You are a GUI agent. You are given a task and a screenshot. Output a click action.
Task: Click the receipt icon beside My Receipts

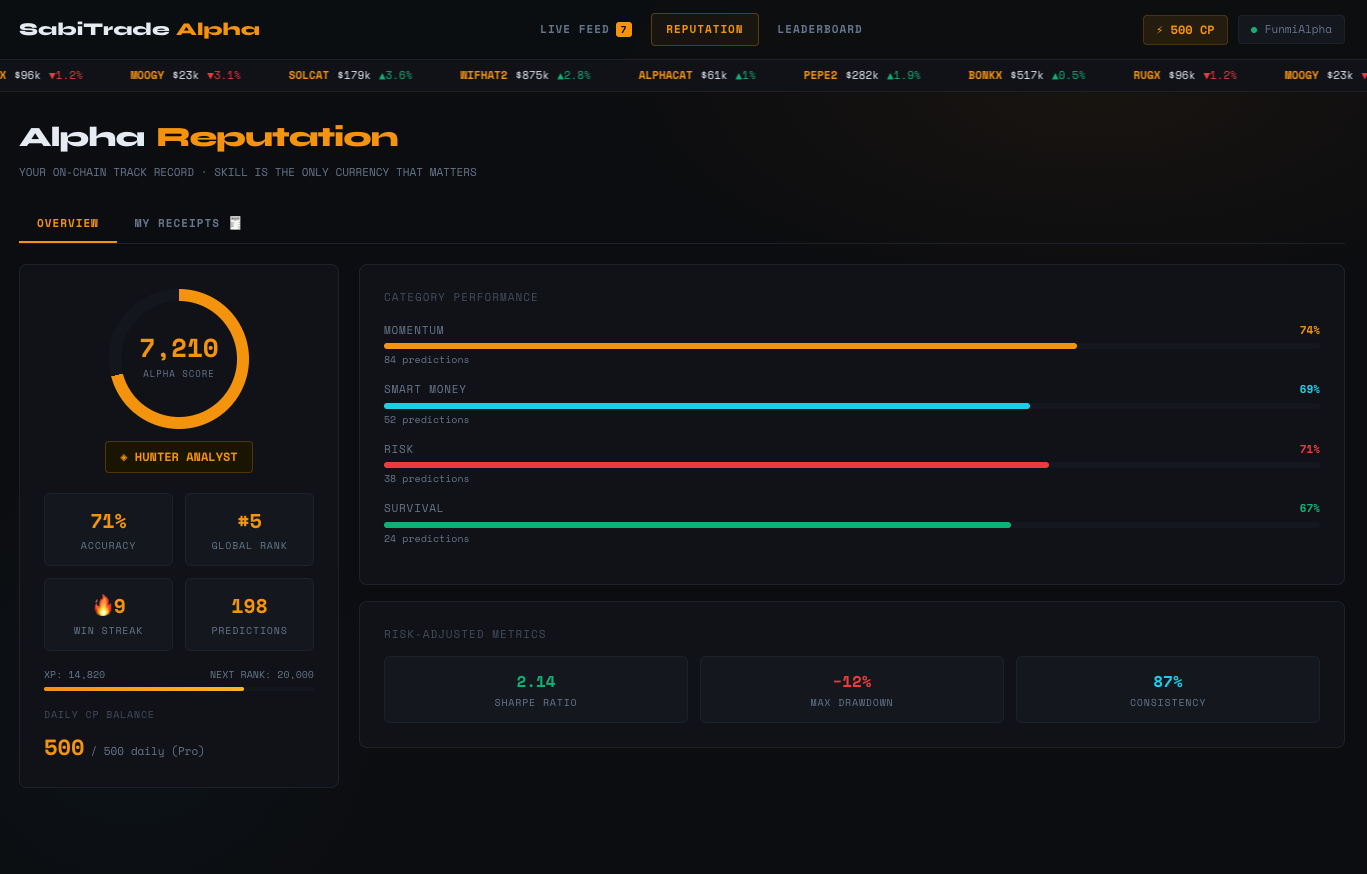tap(235, 223)
